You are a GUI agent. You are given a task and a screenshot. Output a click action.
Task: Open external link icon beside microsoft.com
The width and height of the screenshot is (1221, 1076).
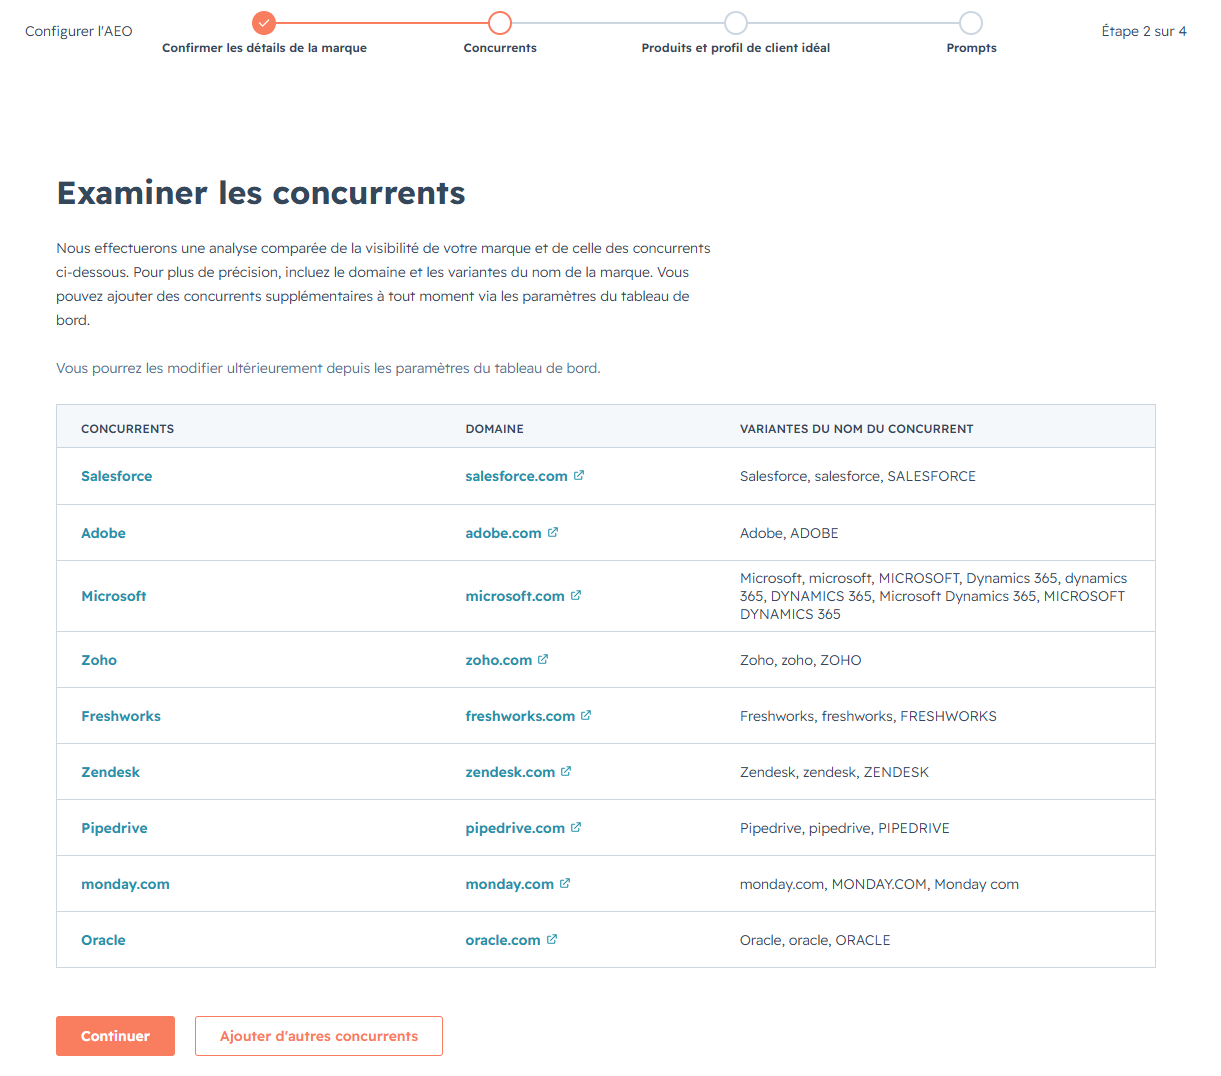tap(576, 596)
